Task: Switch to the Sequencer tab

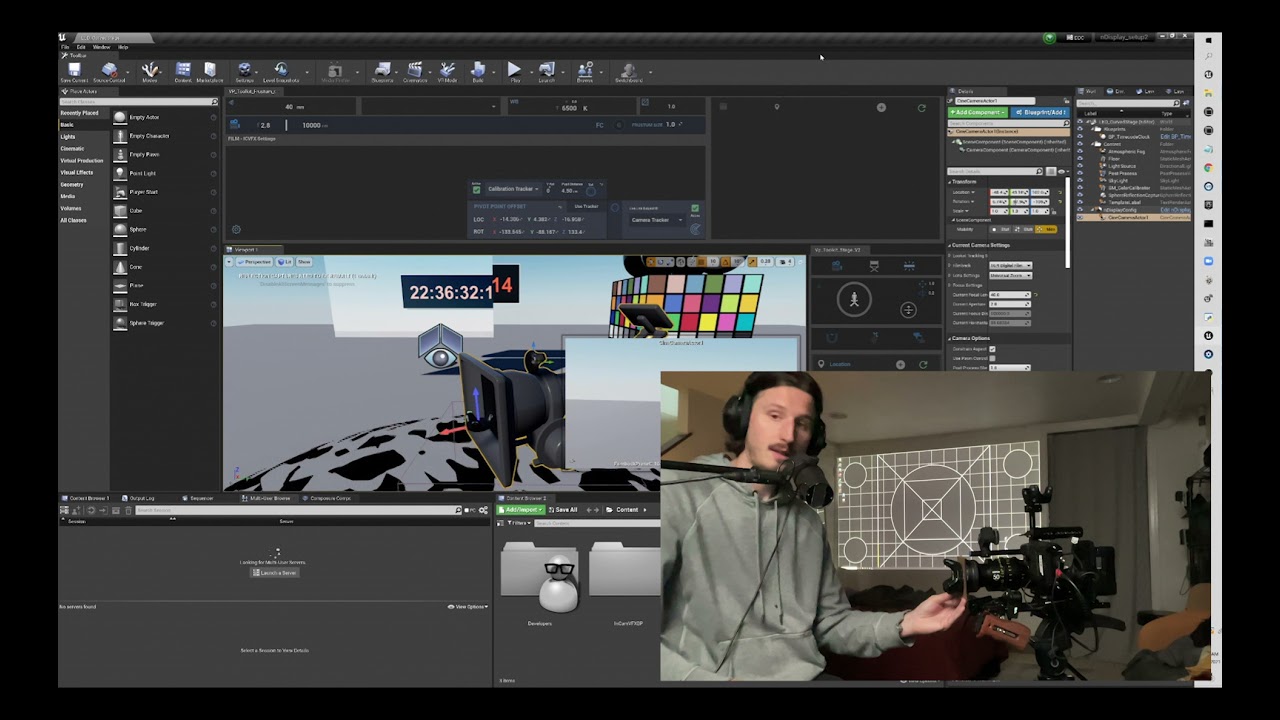Action: coord(200,498)
